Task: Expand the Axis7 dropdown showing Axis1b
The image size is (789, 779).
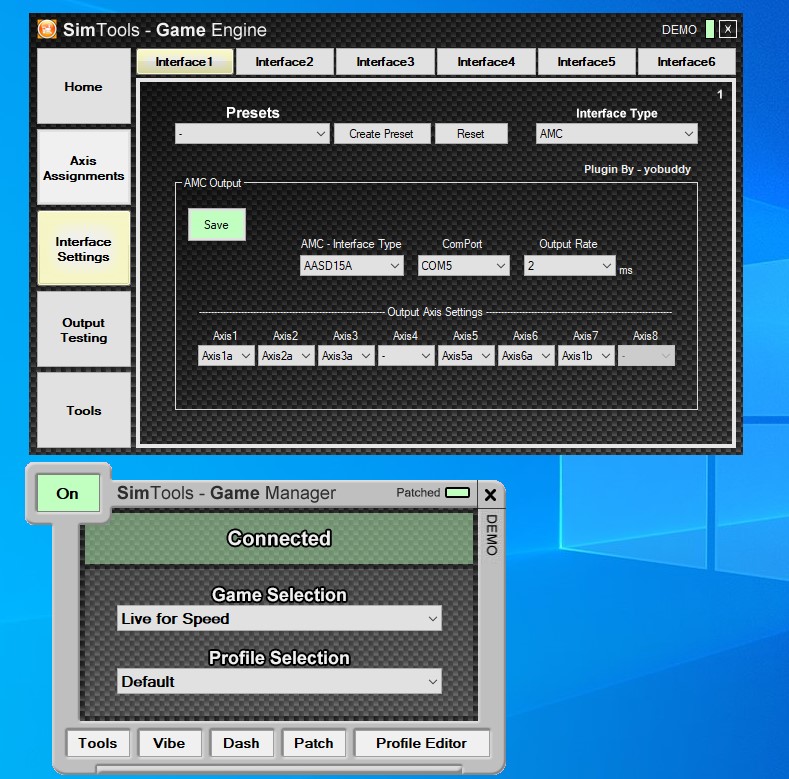Action: click(x=586, y=356)
